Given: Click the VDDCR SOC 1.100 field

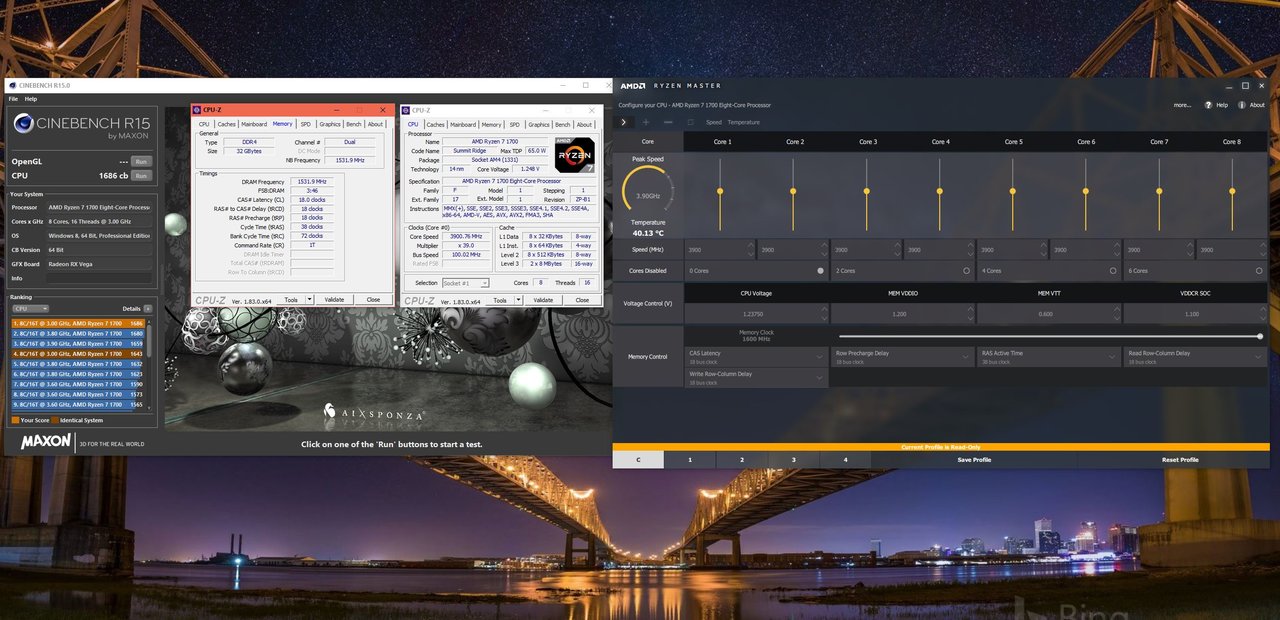Looking at the screenshot, I should coord(1195,313).
